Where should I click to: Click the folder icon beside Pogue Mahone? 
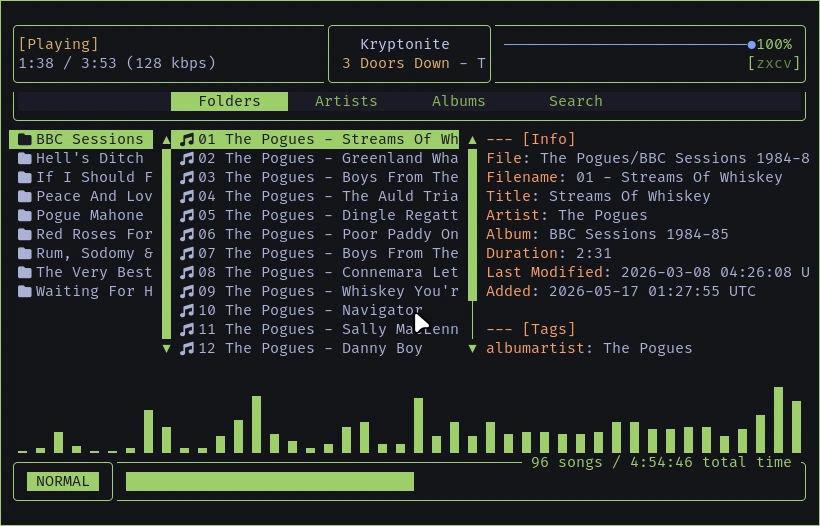[25, 215]
